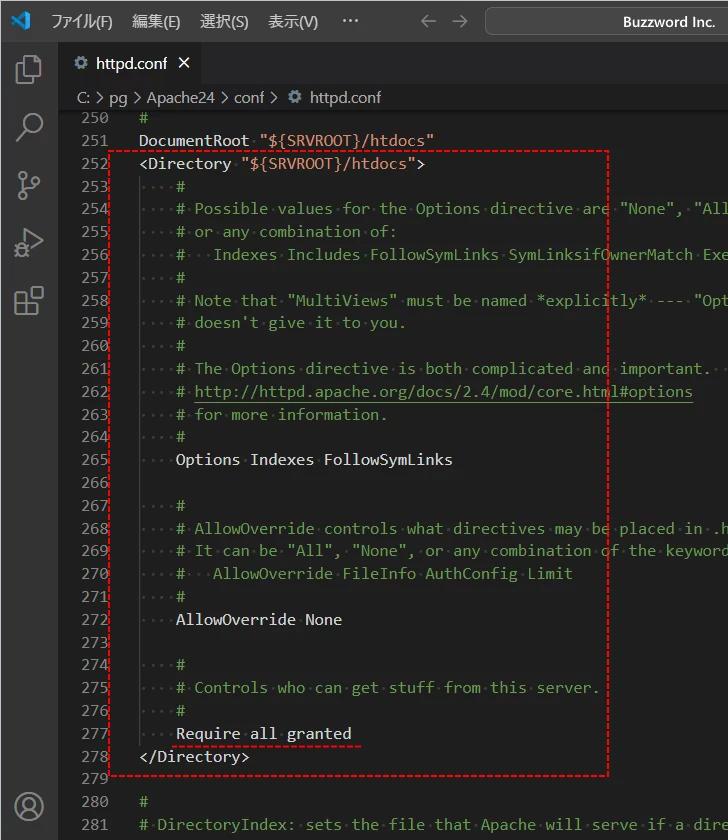
Task: Select the httpd.conf editor tab
Action: pos(131,63)
